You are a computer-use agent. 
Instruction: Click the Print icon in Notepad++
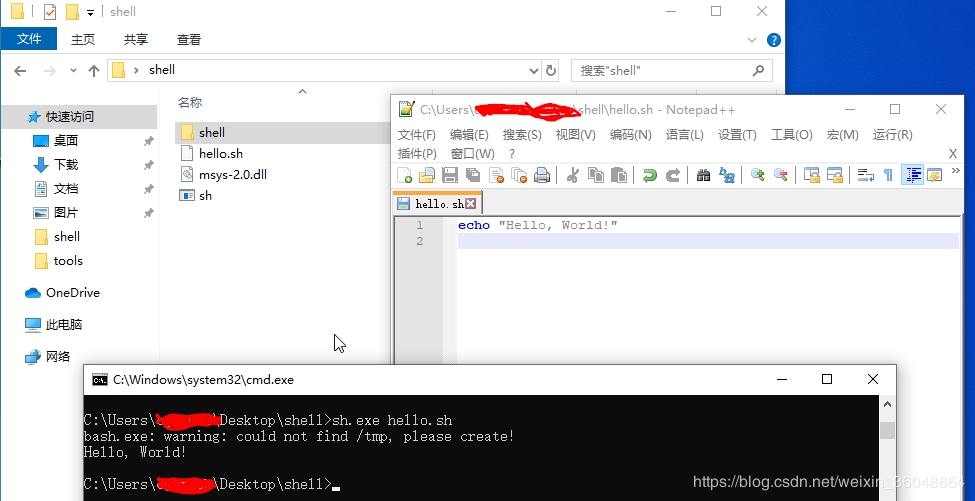542,175
